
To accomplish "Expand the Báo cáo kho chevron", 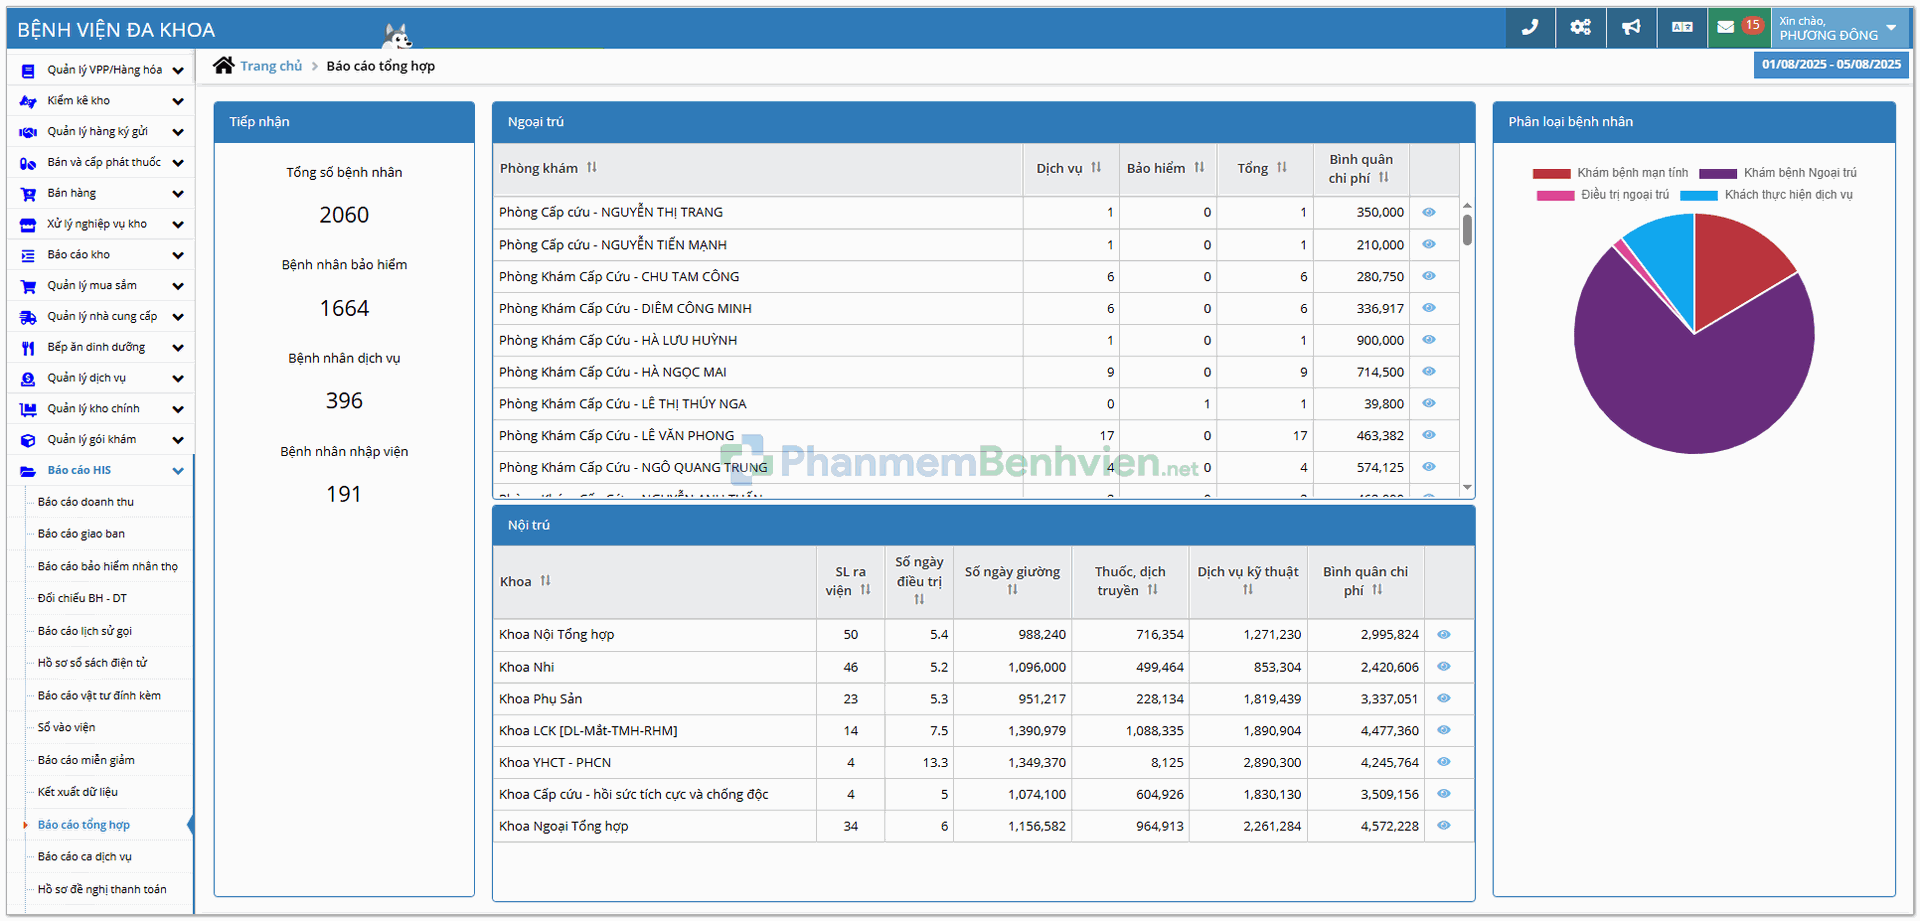I will [178, 255].
